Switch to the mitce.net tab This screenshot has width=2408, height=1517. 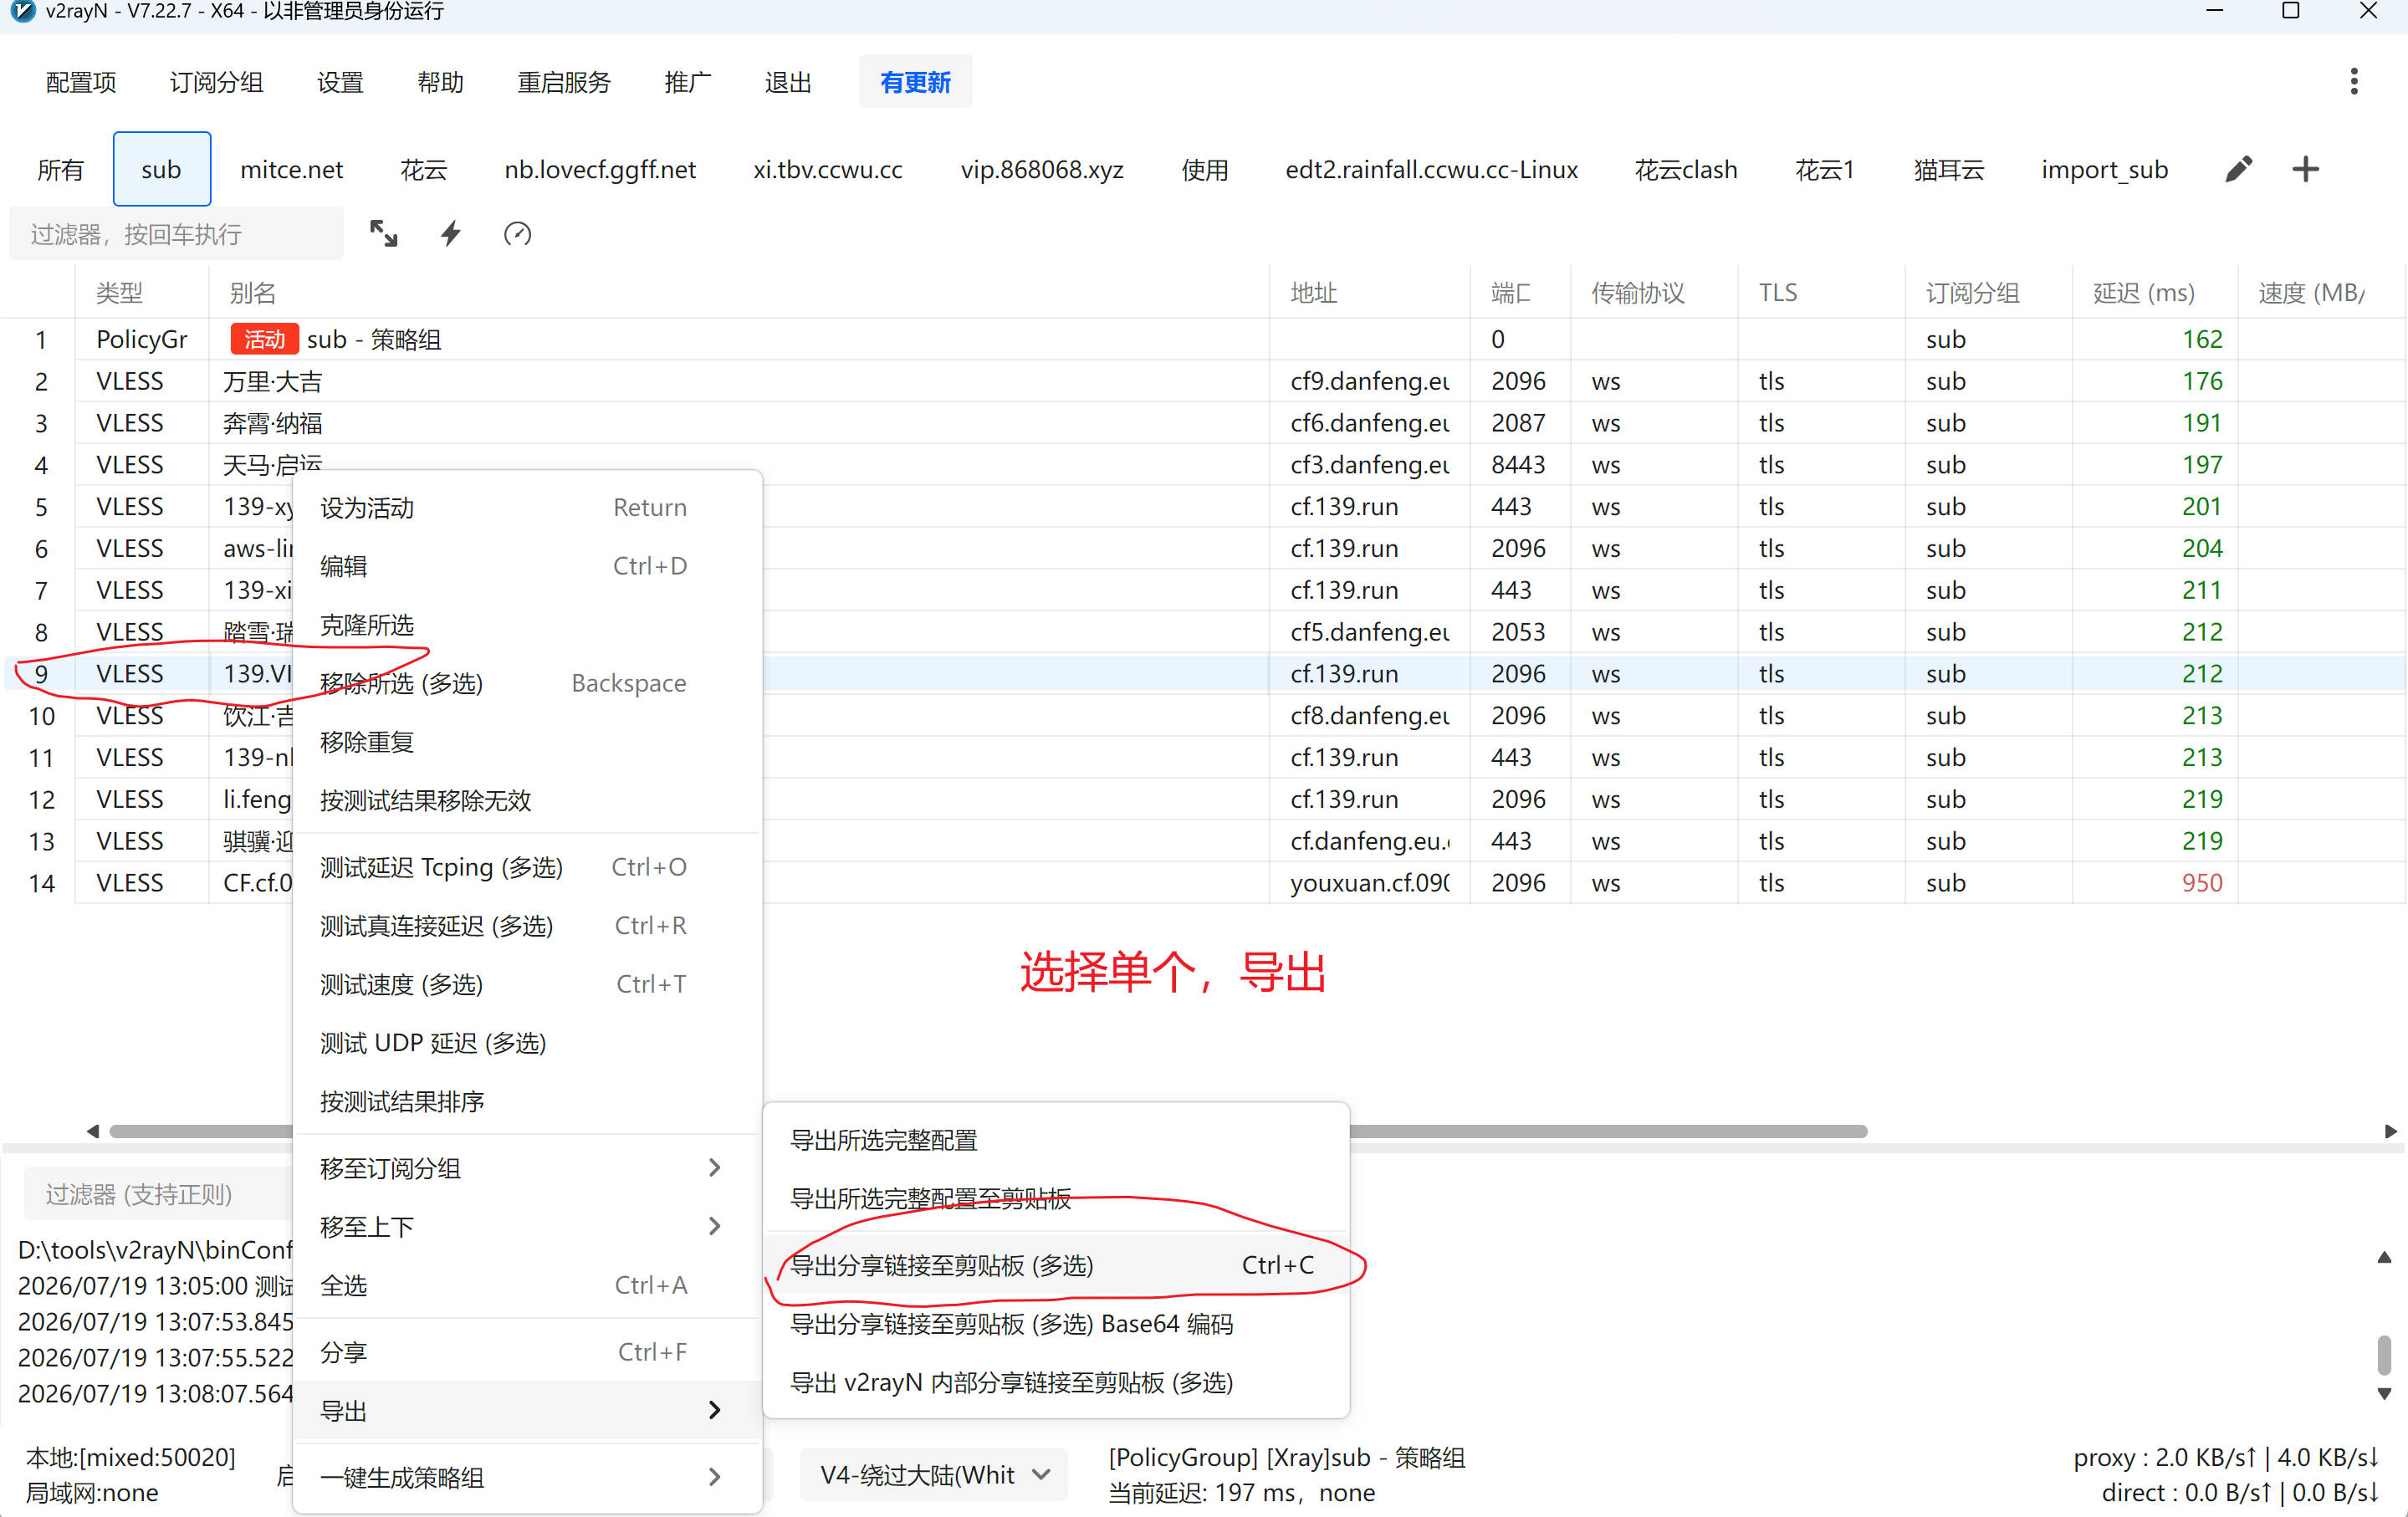tap(291, 169)
